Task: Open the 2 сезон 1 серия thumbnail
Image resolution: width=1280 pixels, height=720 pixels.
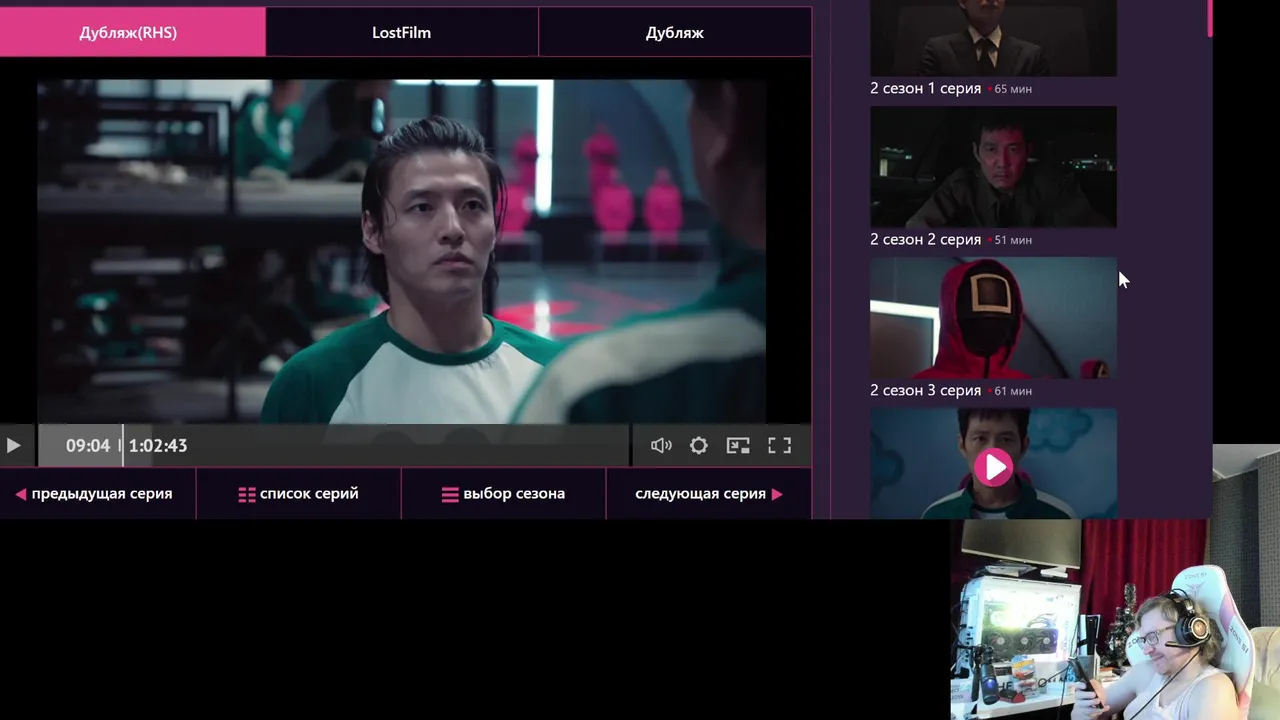Action: 993,38
